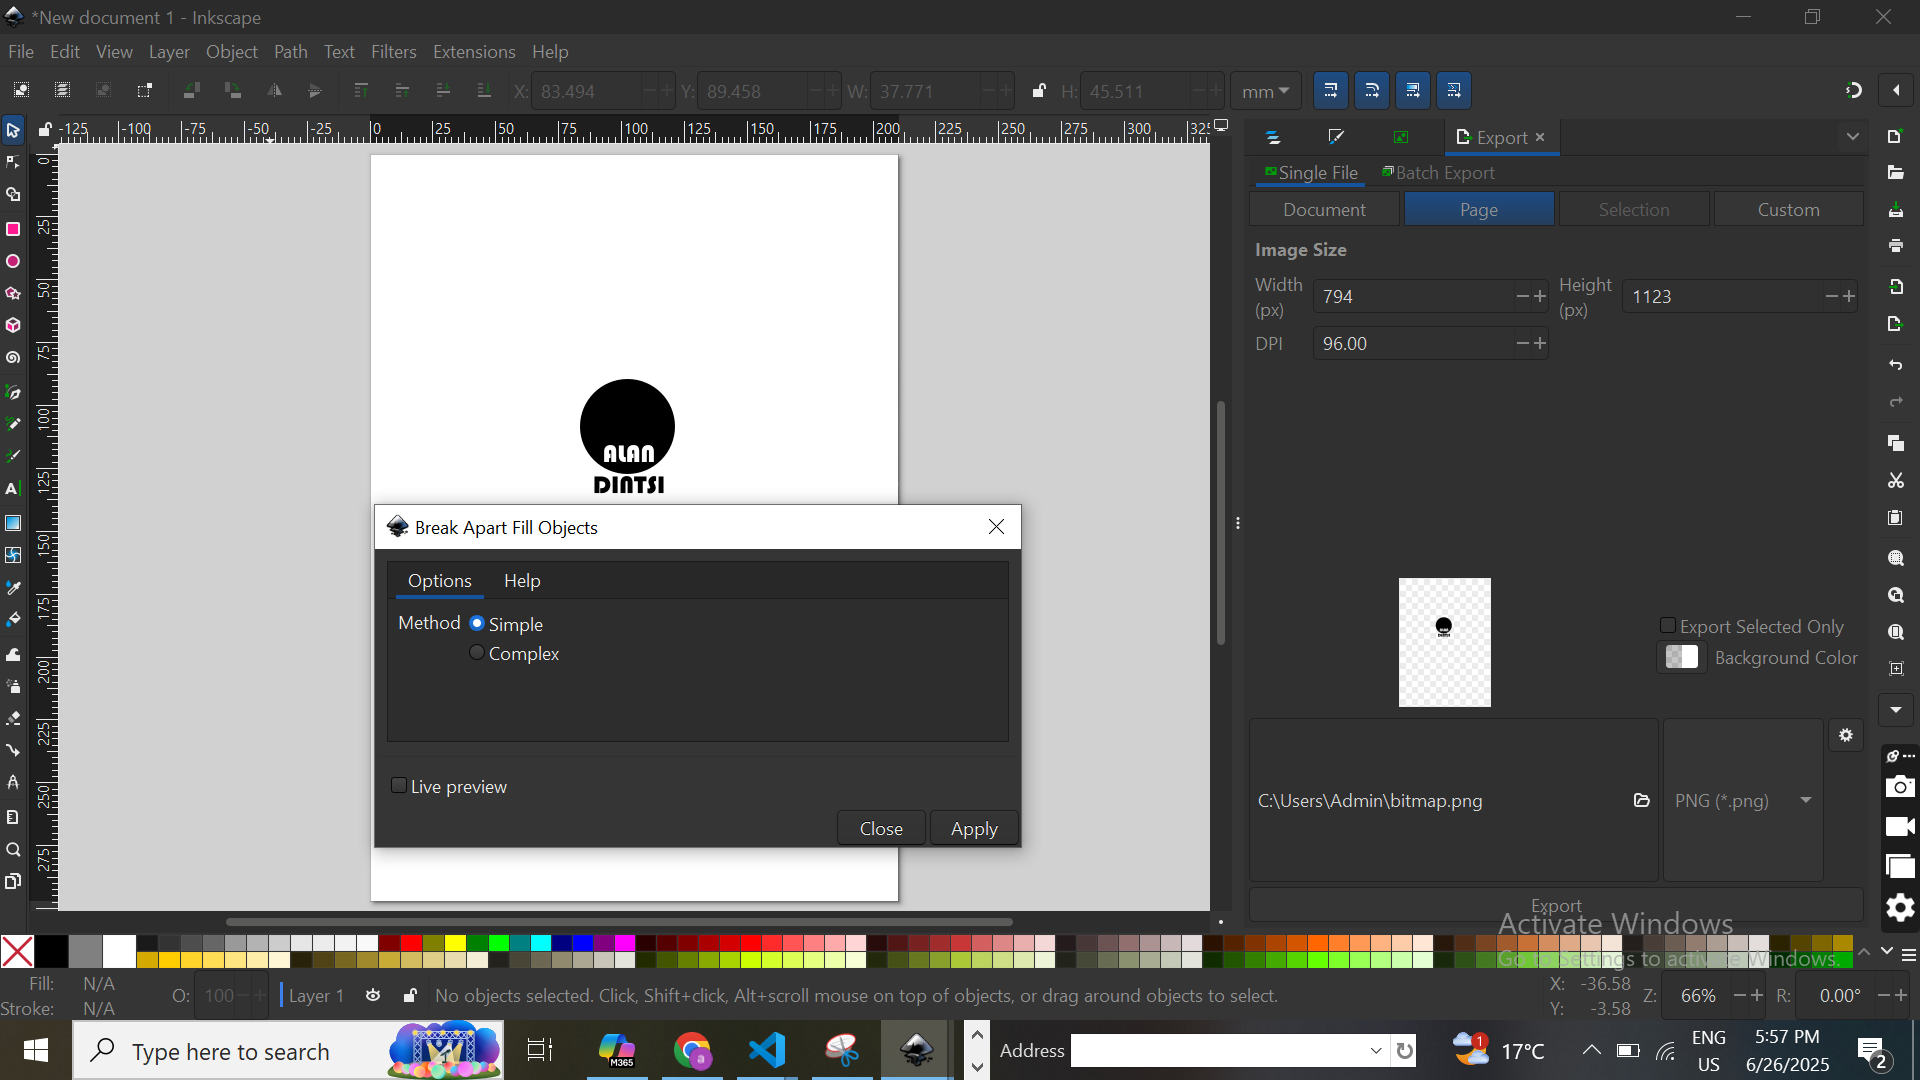The height and width of the screenshot is (1080, 1920).
Task: Click Raise selection to top icon
Action: [361, 90]
